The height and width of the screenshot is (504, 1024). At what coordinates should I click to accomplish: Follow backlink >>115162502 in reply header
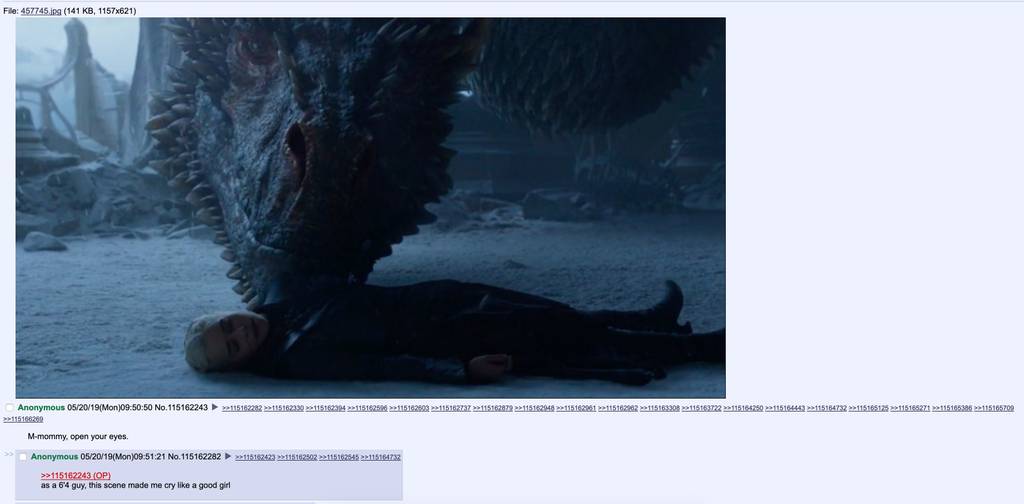(x=297, y=457)
